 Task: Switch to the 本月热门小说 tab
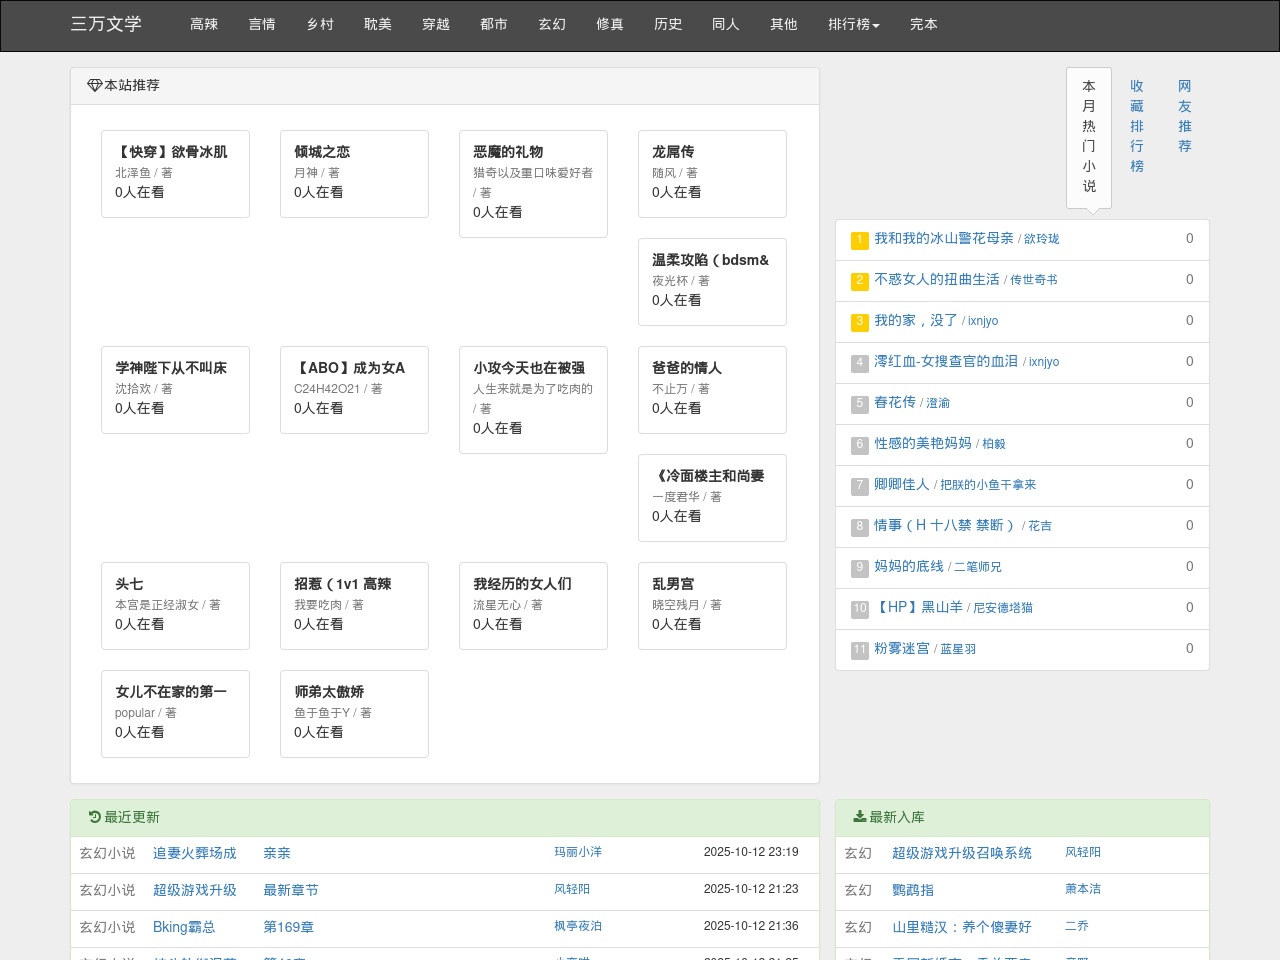click(x=1089, y=136)
